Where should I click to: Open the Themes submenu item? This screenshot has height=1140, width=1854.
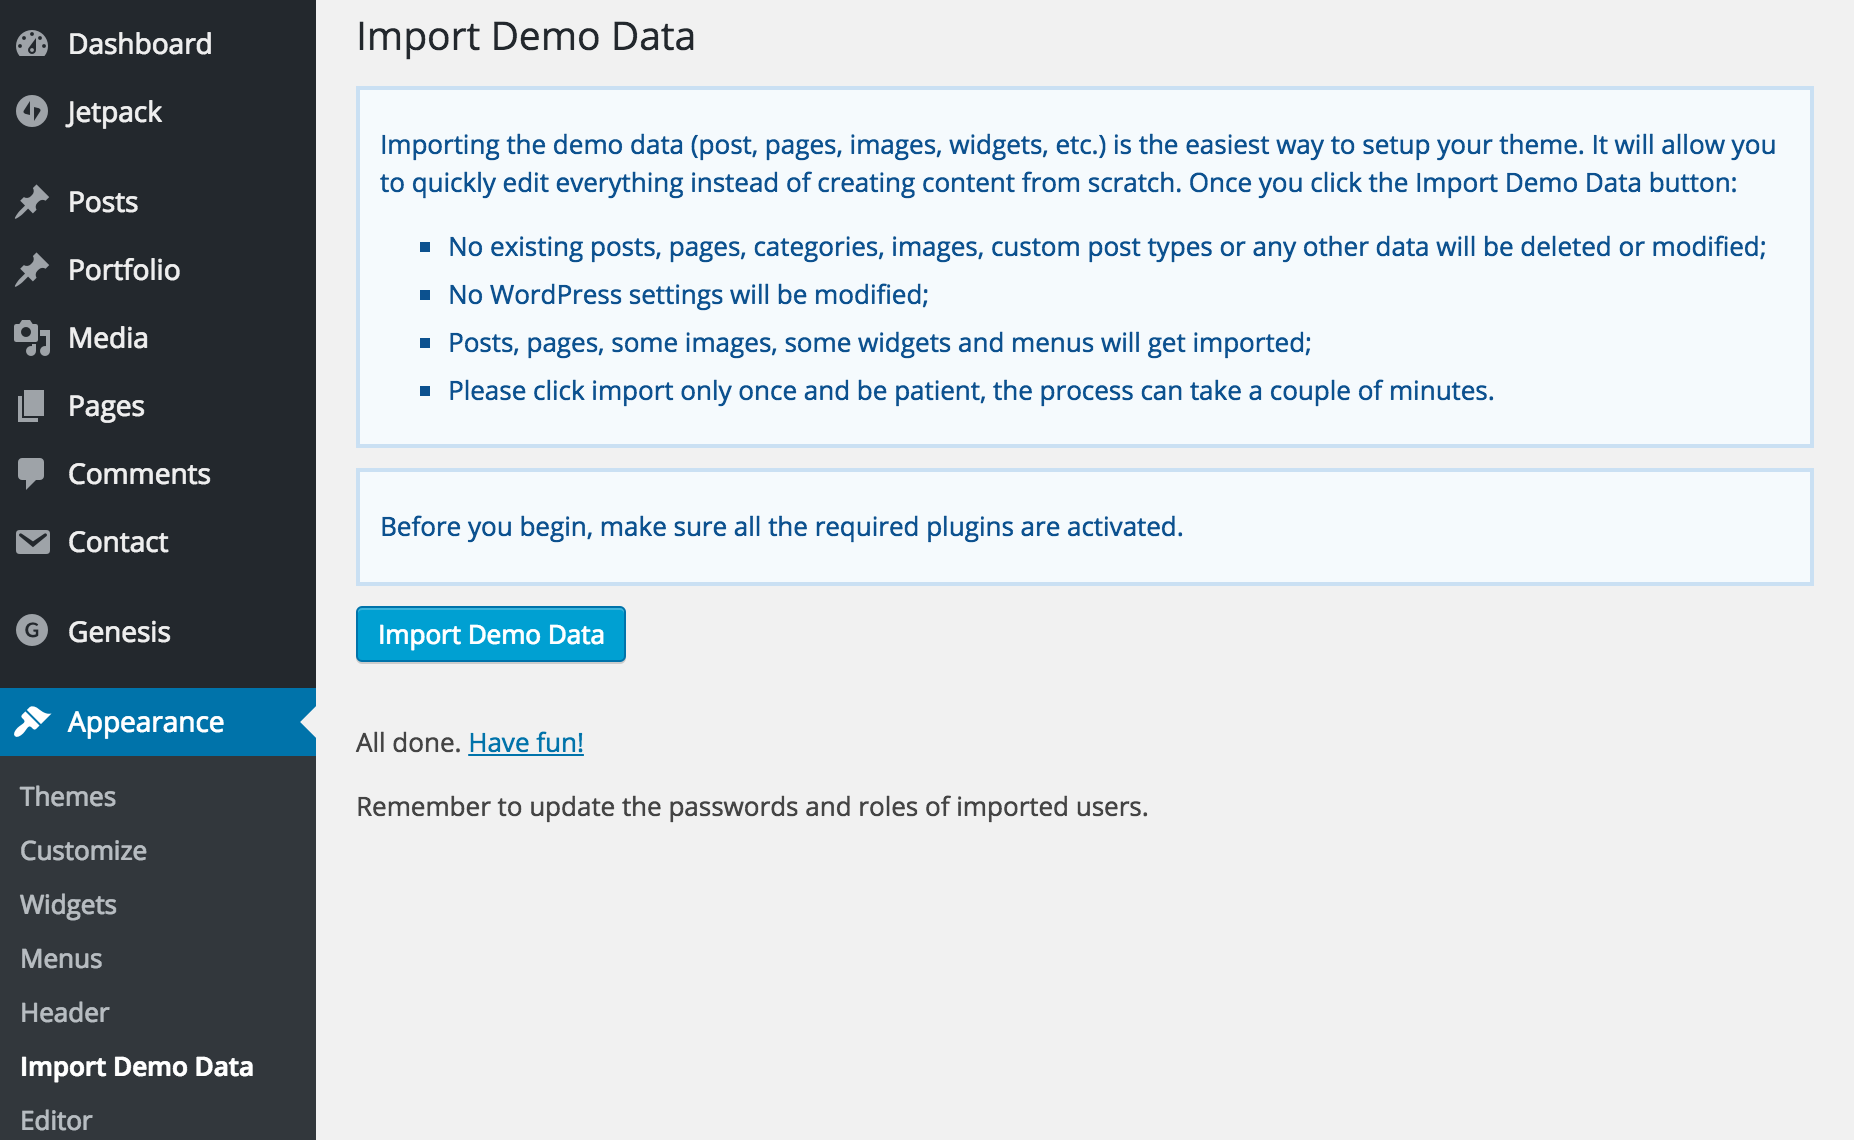[68, 796]
